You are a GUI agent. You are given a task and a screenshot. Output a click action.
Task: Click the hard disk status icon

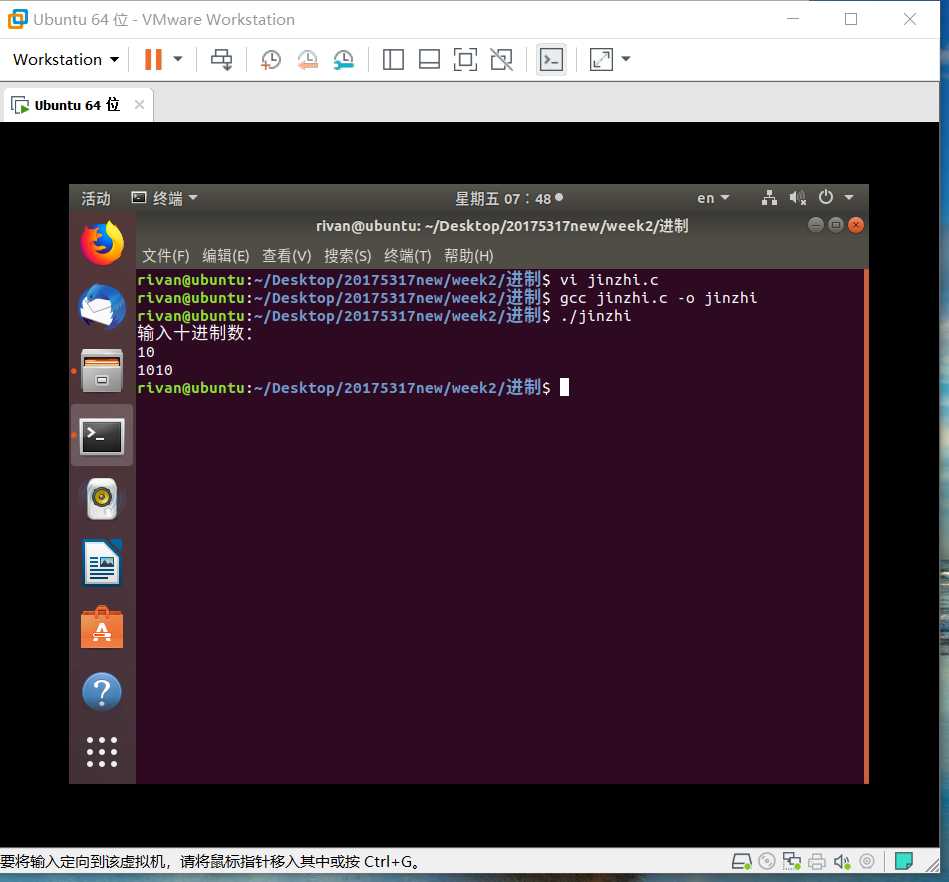(x=741, y=861)
